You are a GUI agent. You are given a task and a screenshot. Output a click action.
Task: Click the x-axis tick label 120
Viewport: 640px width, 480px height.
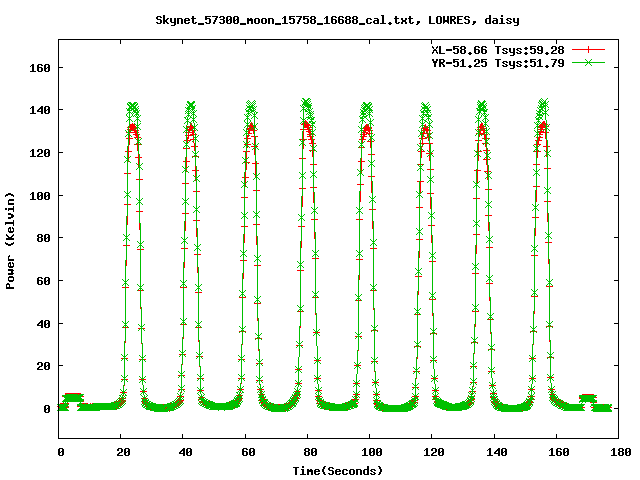pyautogui.click(x=433, y=452)
